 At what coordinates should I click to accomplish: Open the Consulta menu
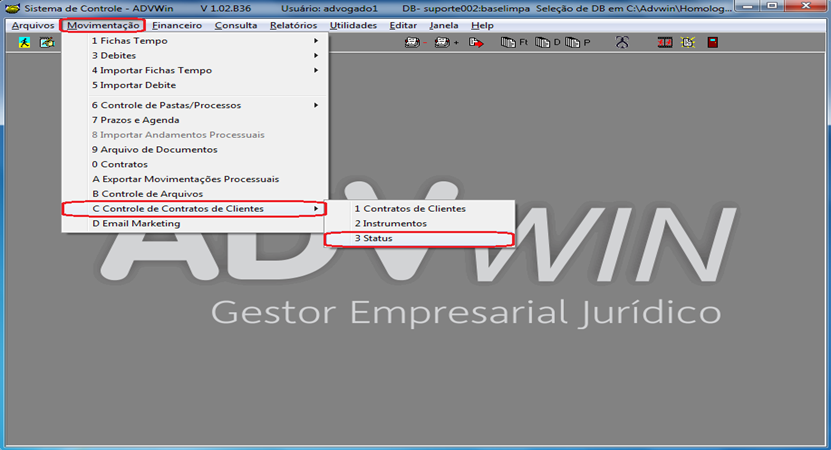236,25
